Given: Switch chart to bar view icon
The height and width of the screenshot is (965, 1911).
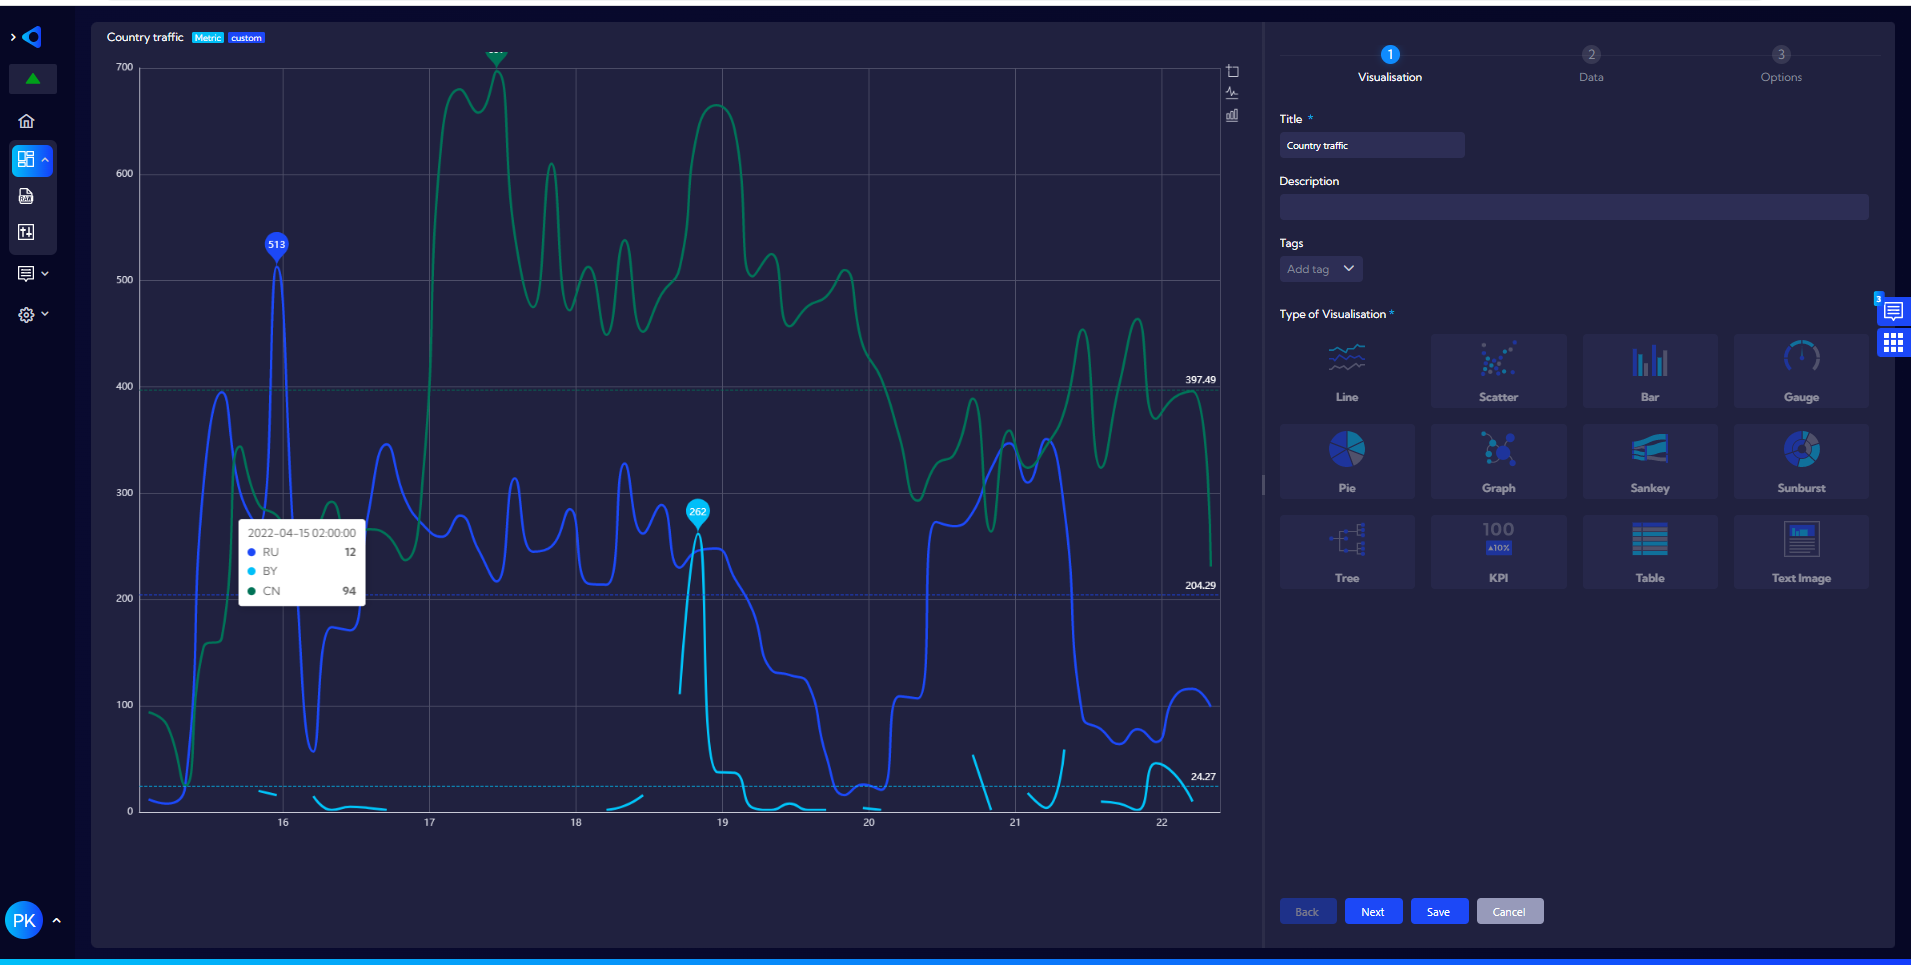Looking at the screenshot, I should pos(1232,115).
